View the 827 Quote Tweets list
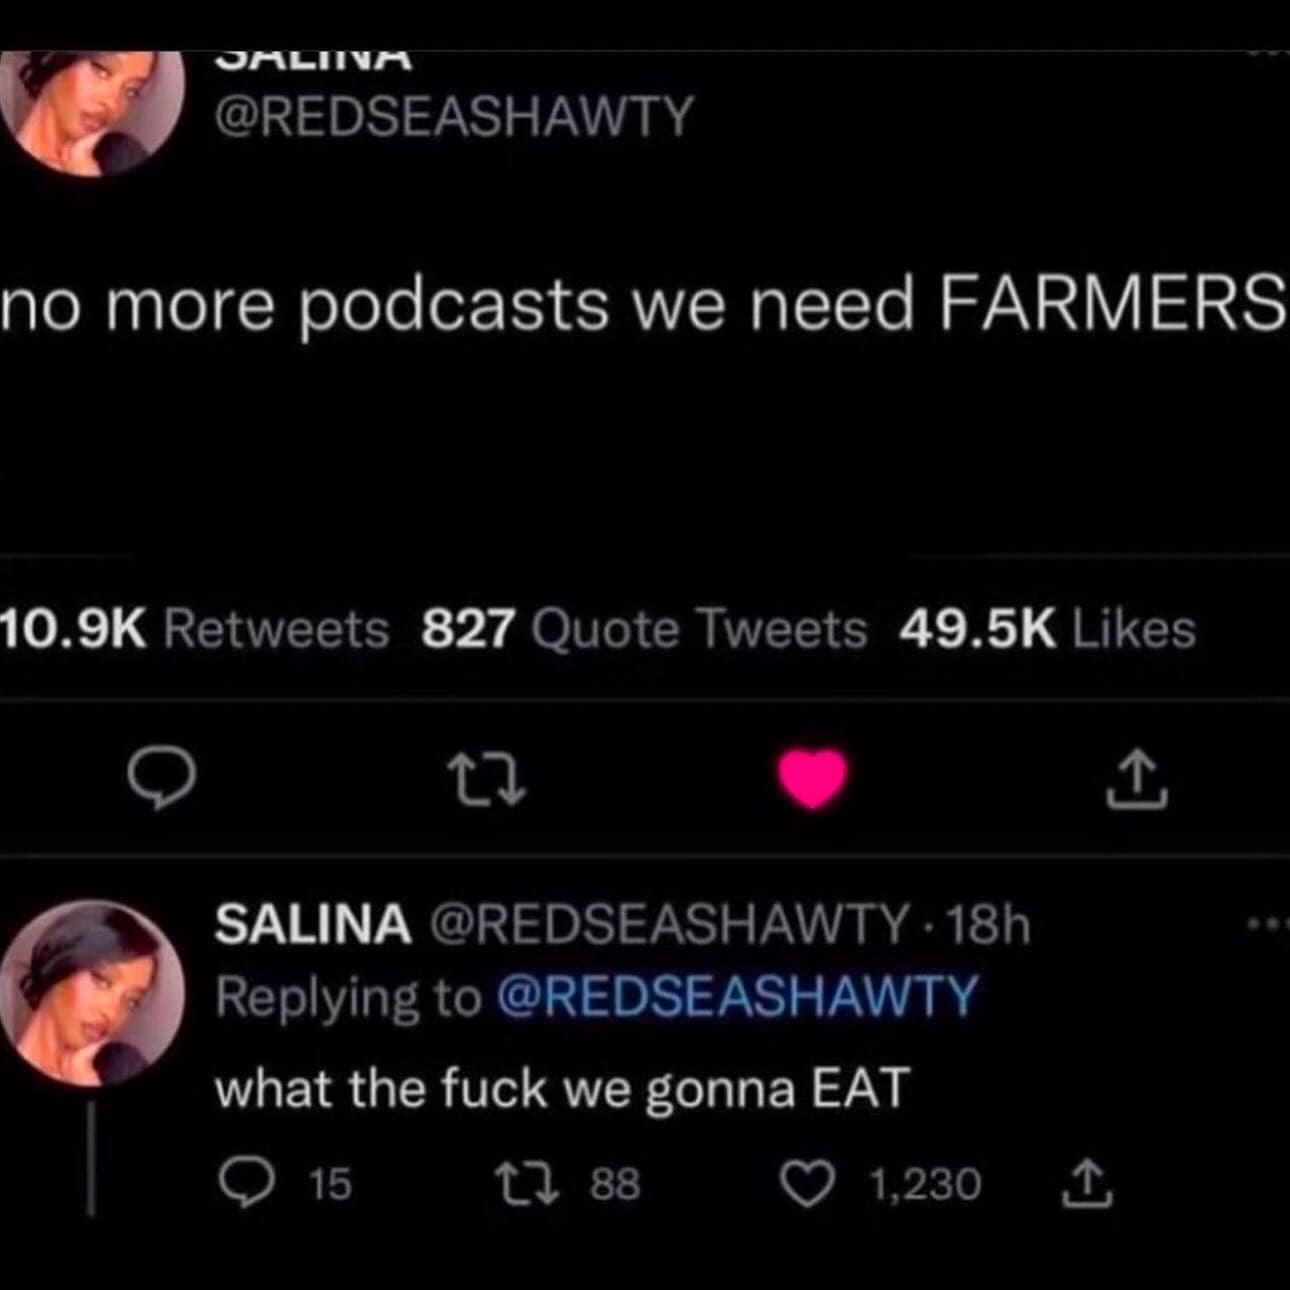 (x=644, y=629)
